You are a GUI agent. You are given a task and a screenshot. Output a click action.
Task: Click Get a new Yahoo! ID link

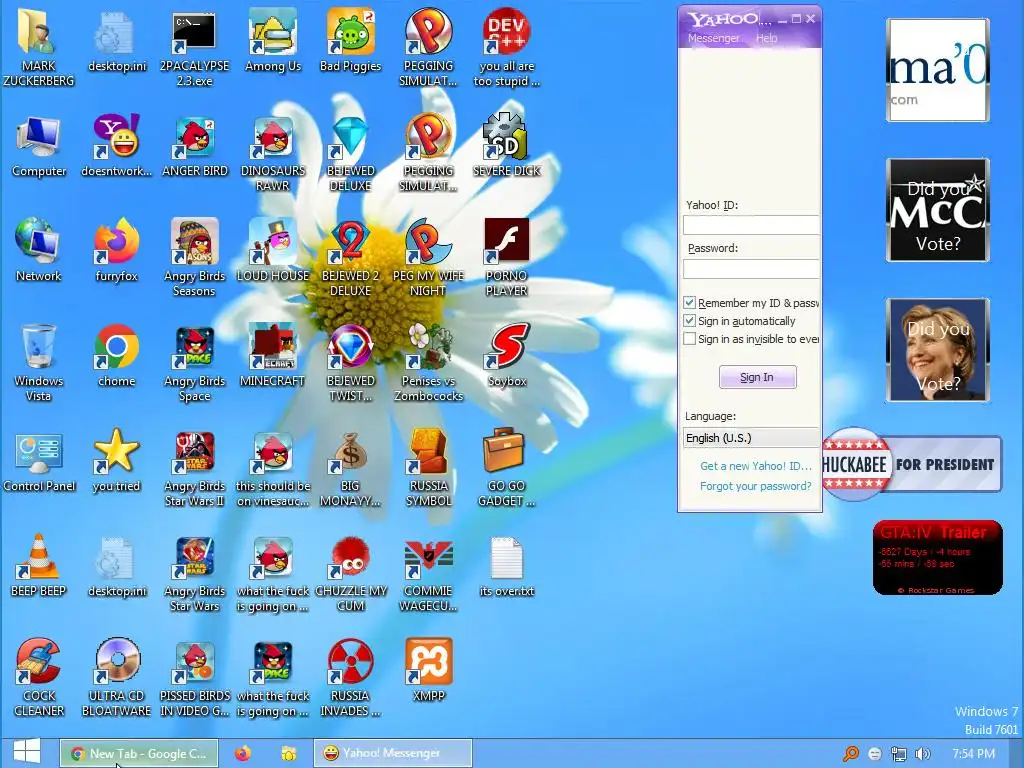tap(756, 466)
